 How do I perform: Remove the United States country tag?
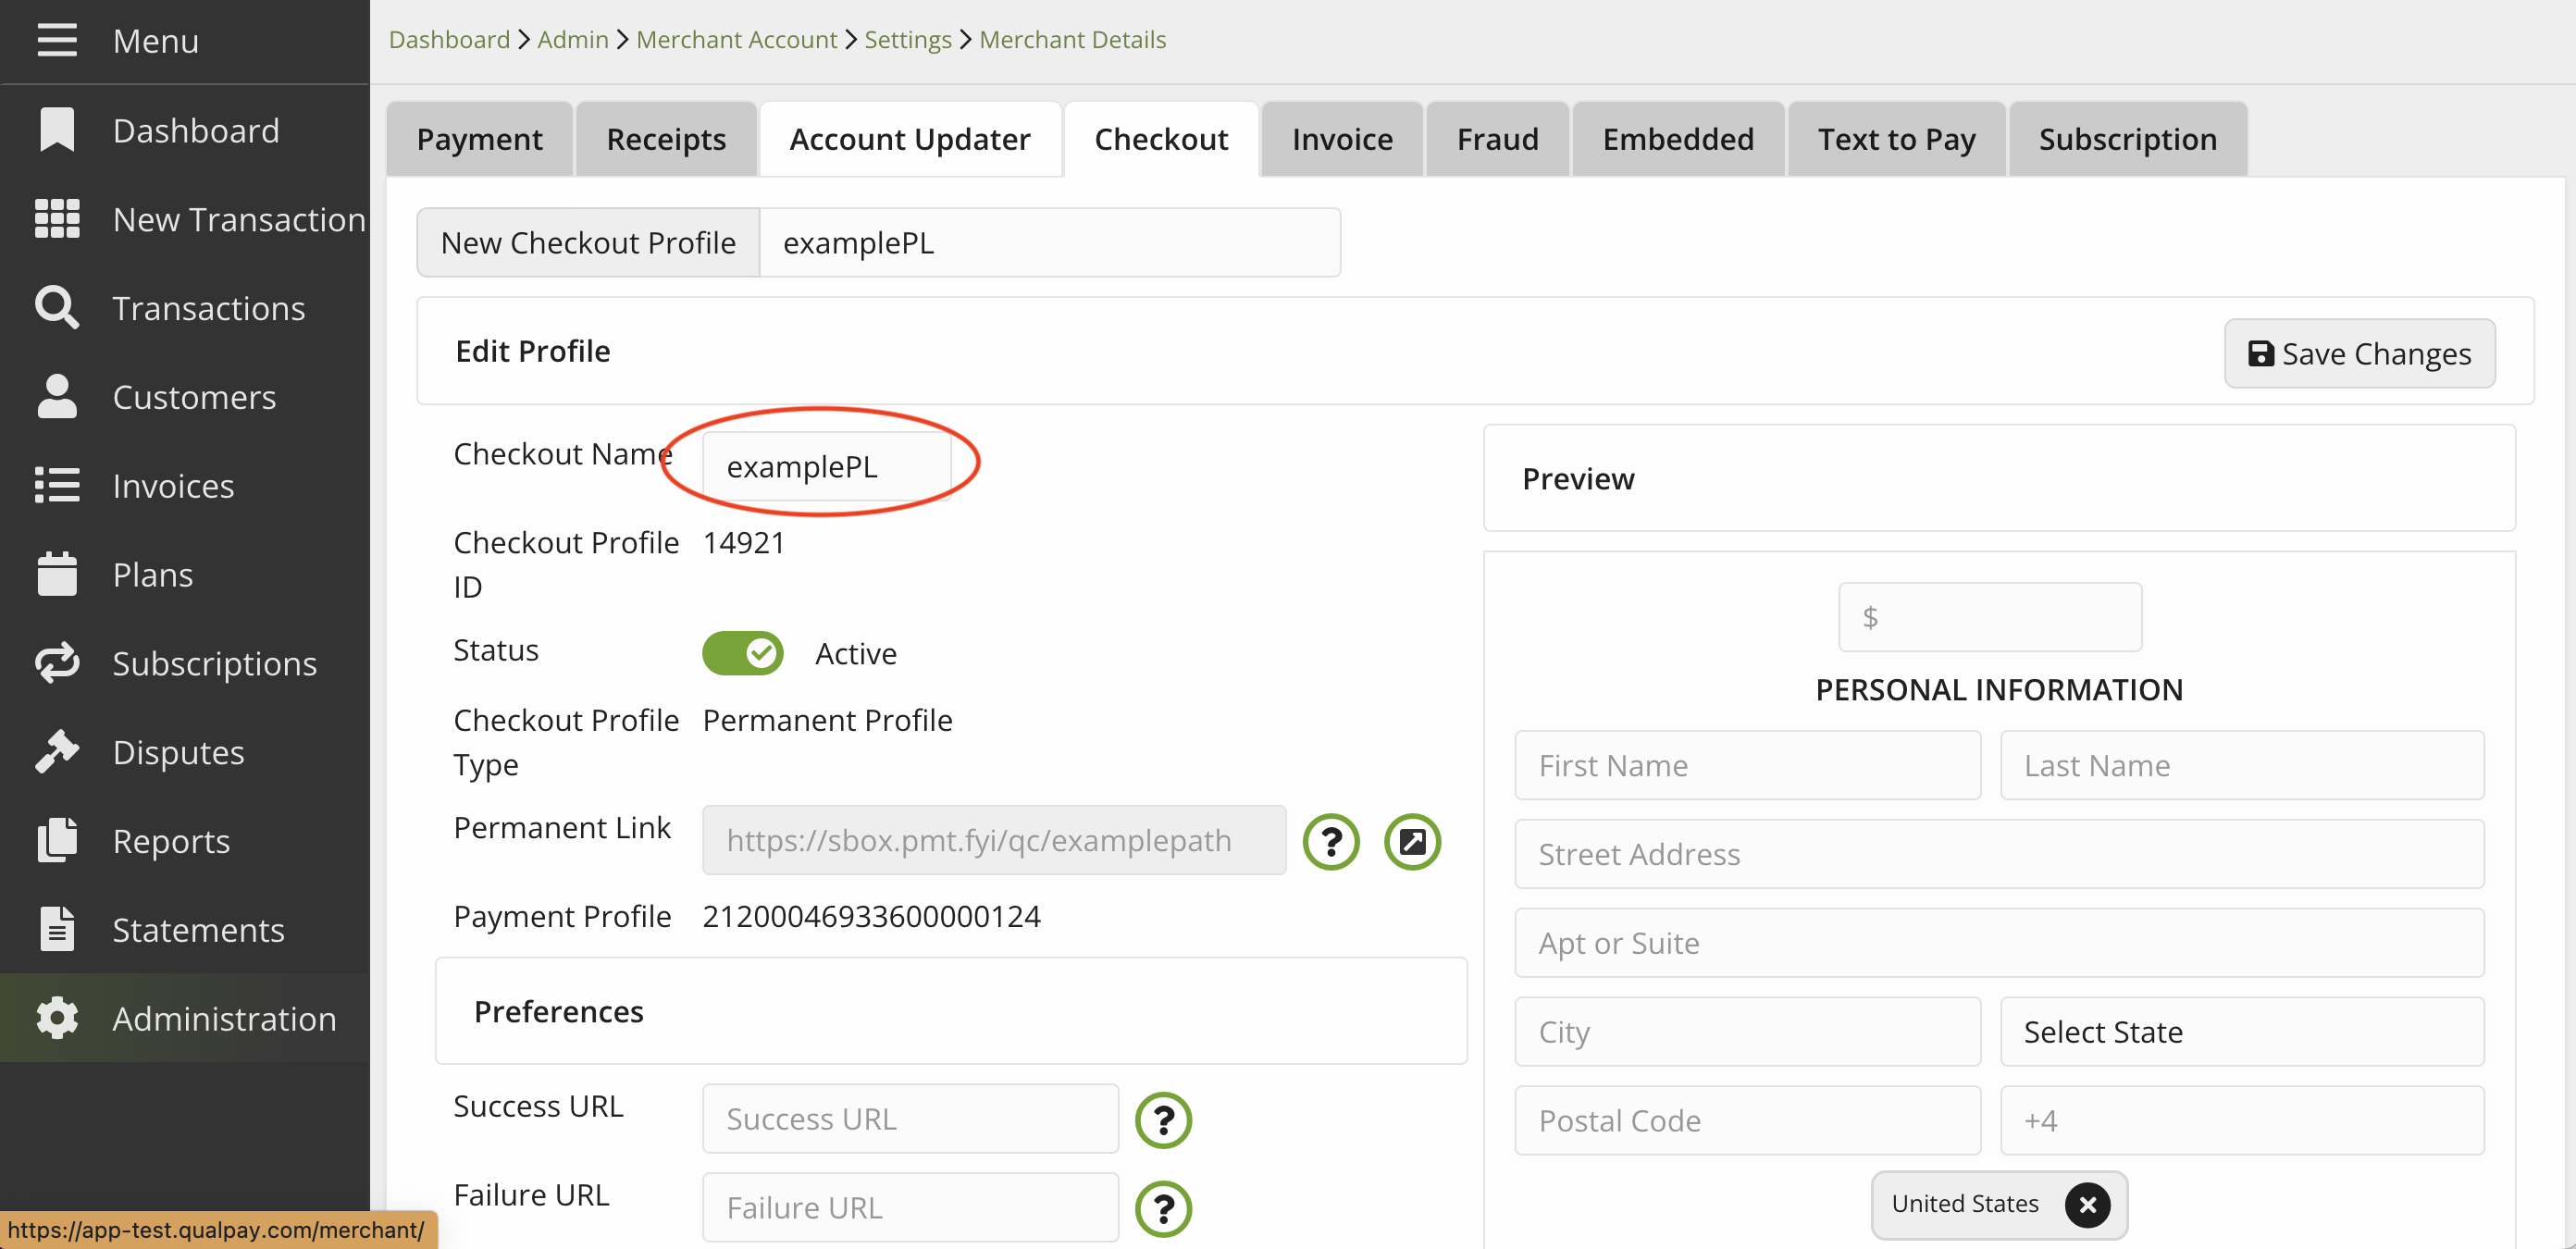click(x=2087, y=1204)
